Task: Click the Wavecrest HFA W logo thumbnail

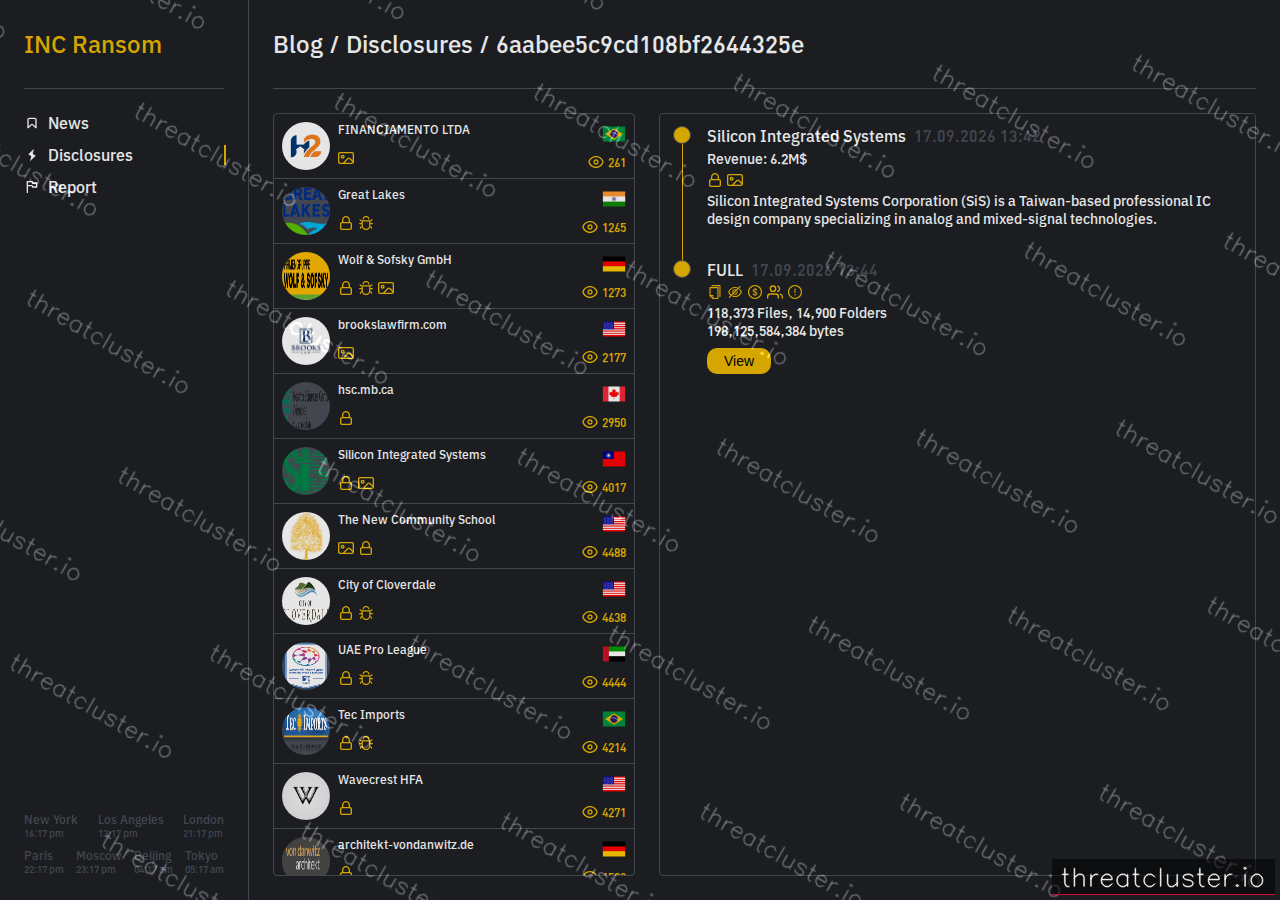Action: point(306,796)
